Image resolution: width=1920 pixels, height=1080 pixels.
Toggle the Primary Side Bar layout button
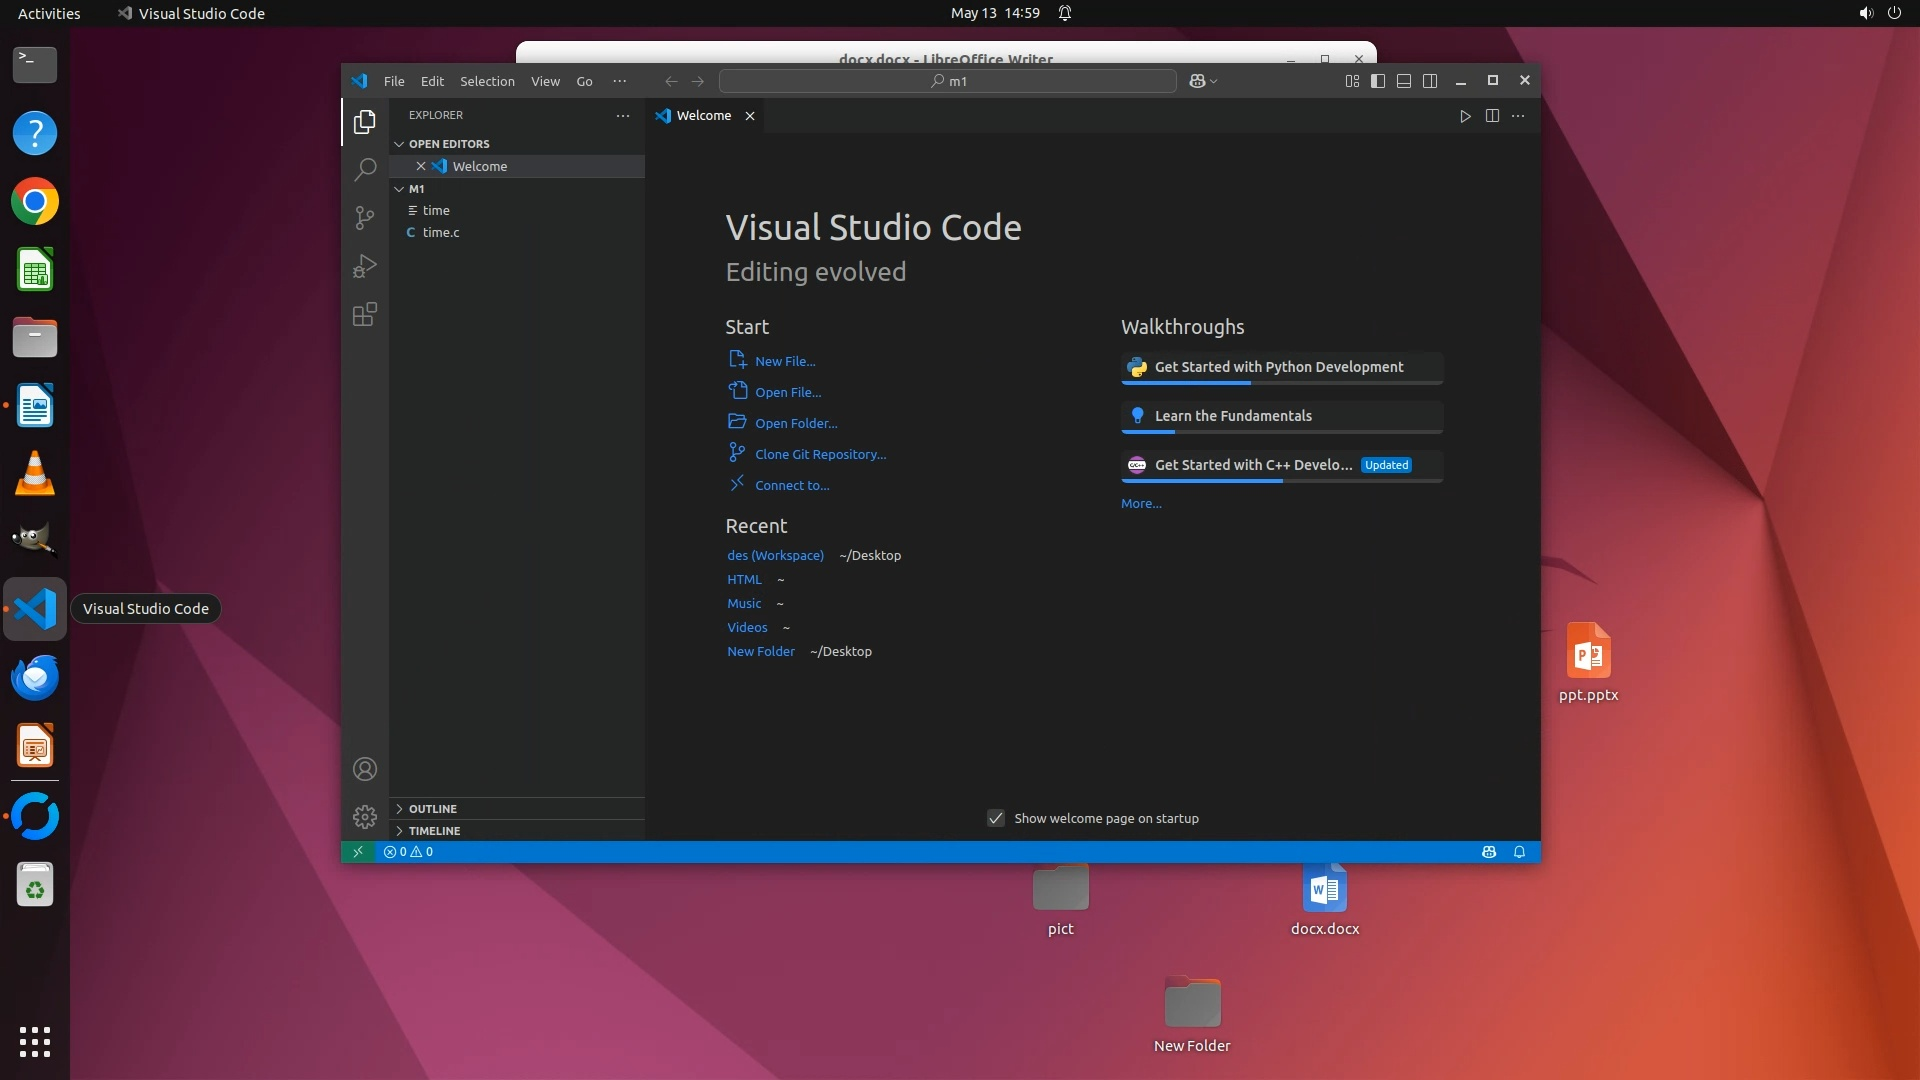pyautogui.click(x=1378, y=81)
